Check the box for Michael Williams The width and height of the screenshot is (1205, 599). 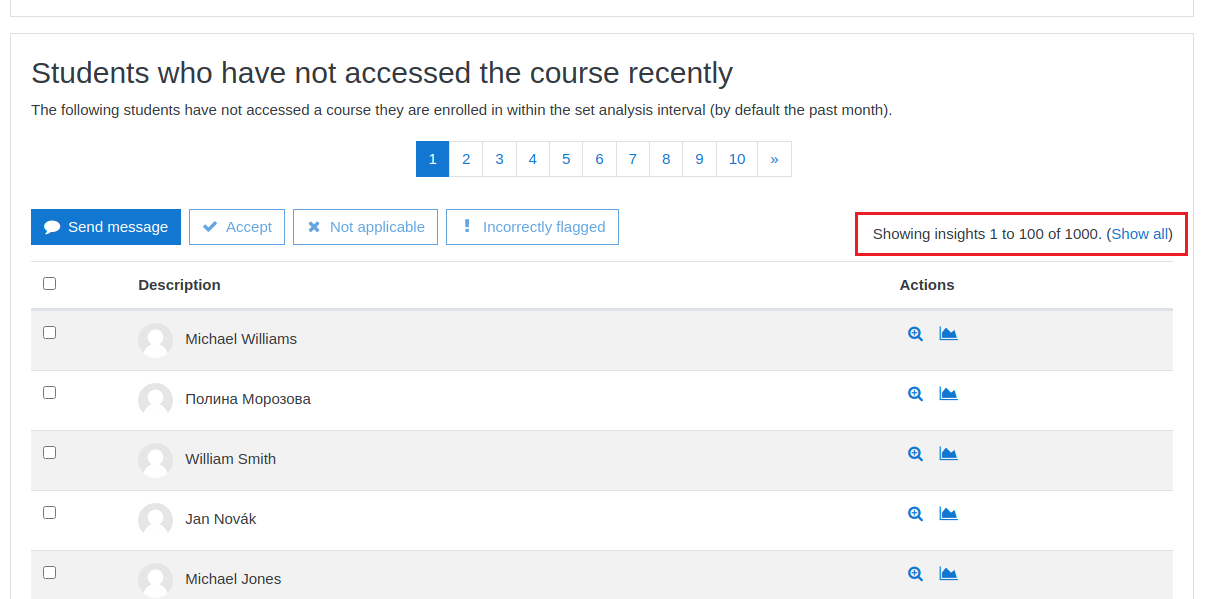(49, 333)
